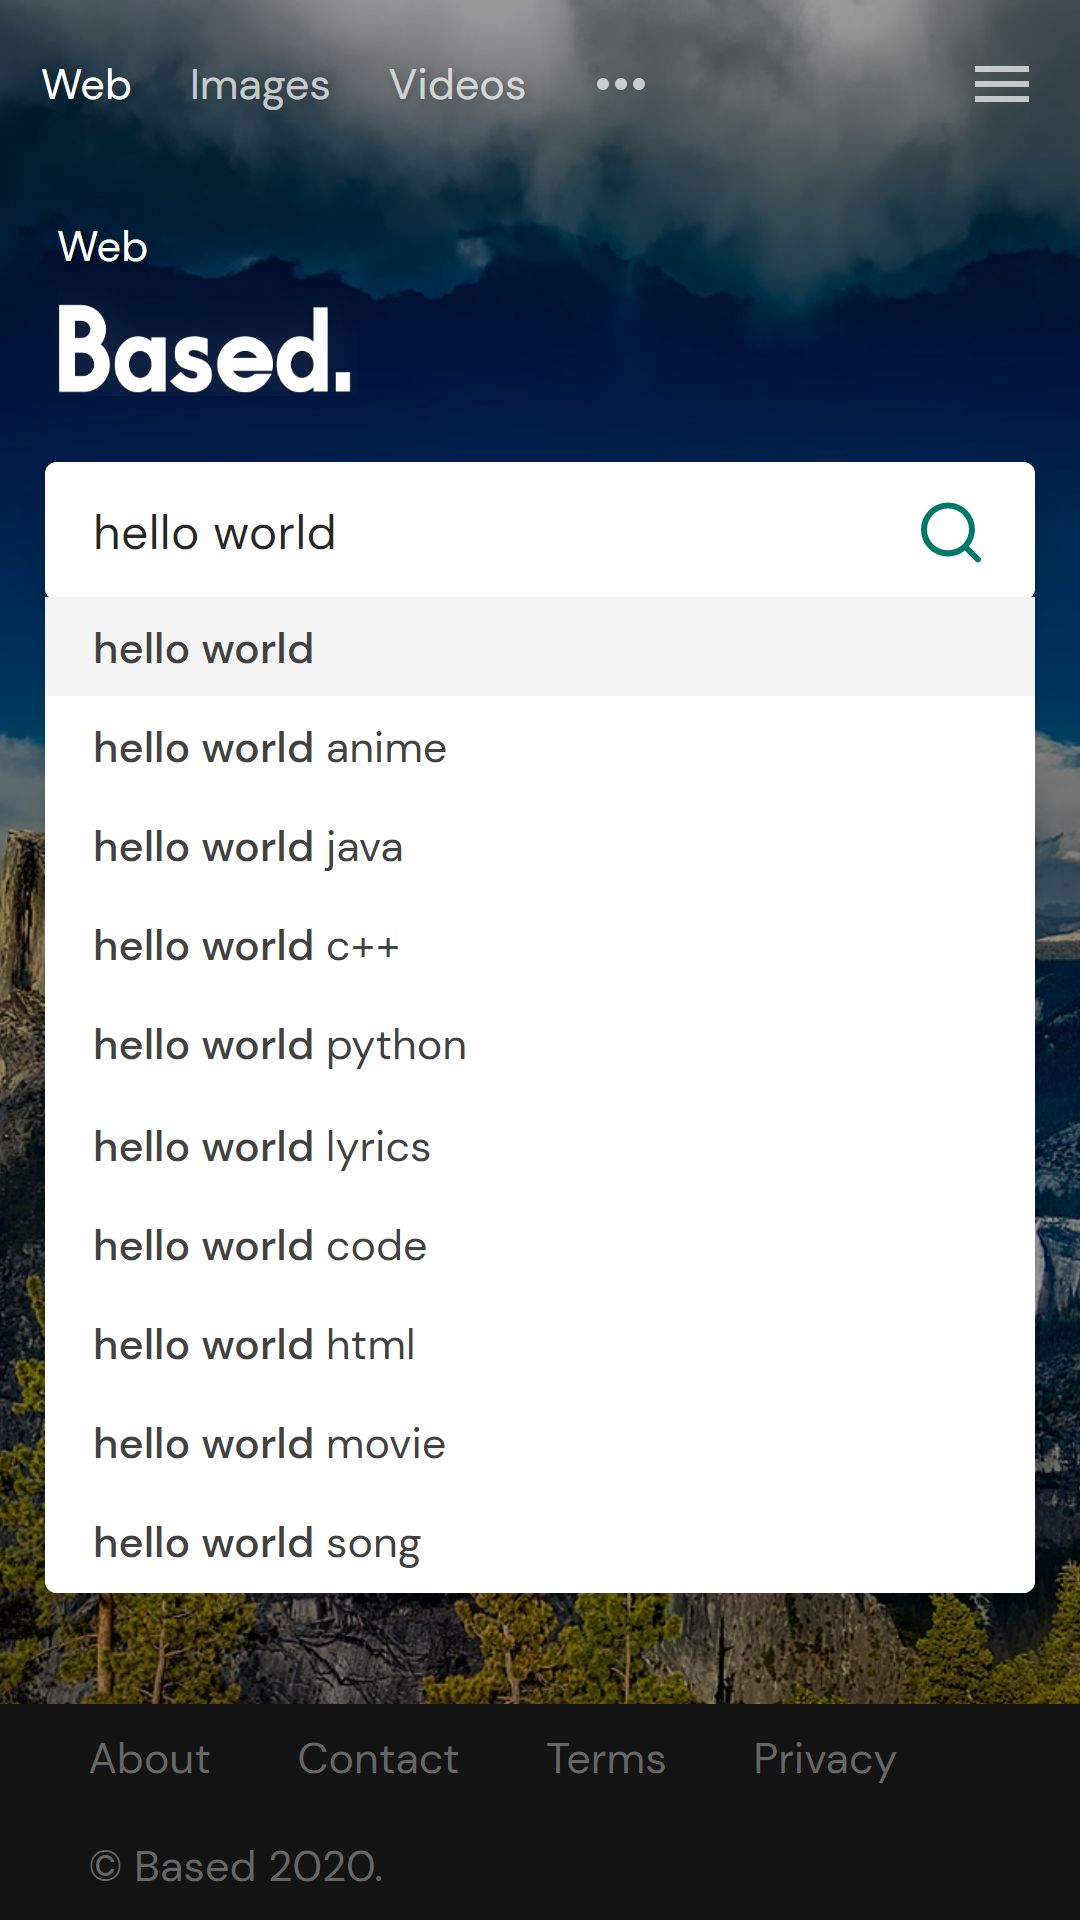The height and width of the screenshot is (1920, 1080).
Task: Open the Contact link
Action: [378, 1759]
